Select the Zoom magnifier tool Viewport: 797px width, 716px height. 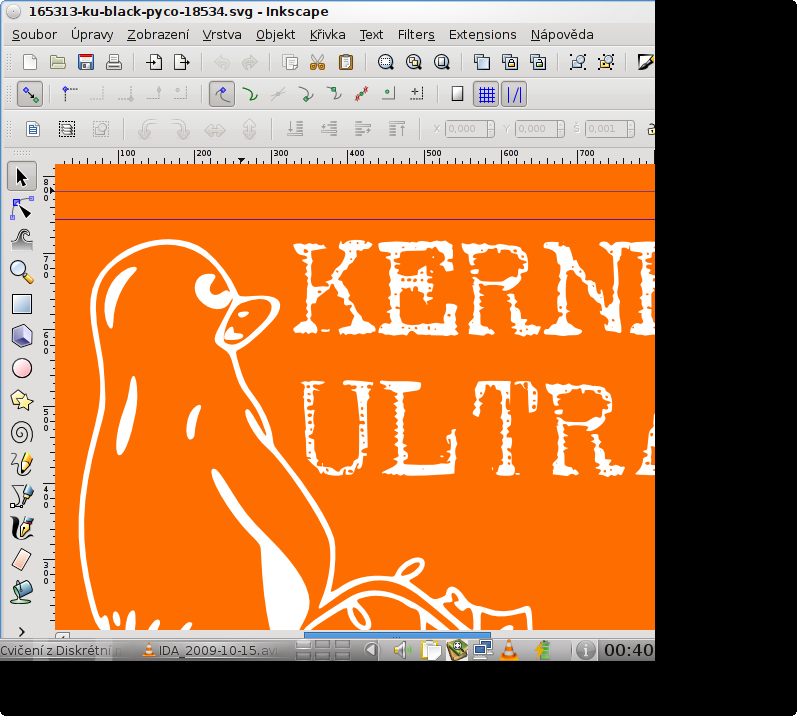pyautogui.click(x=21, y=272)
